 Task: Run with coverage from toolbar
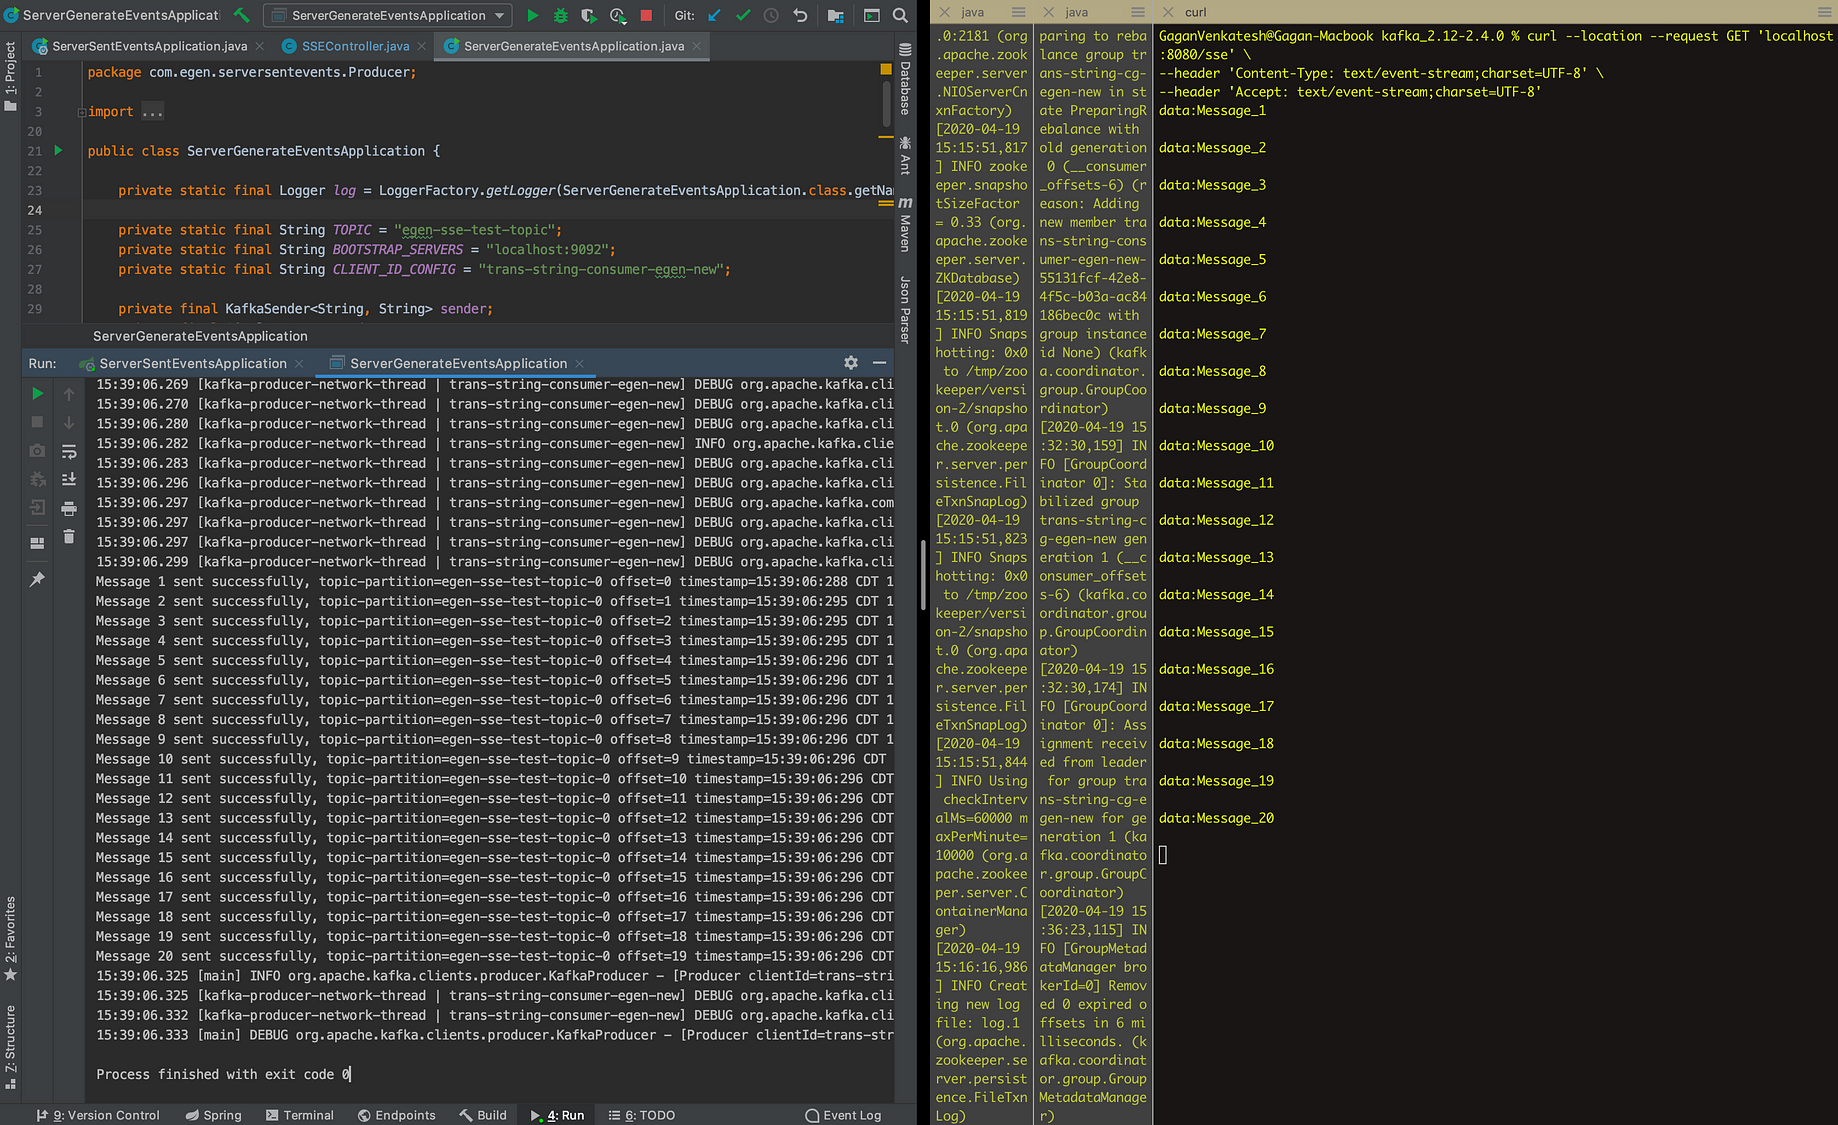tap(589, 15)
